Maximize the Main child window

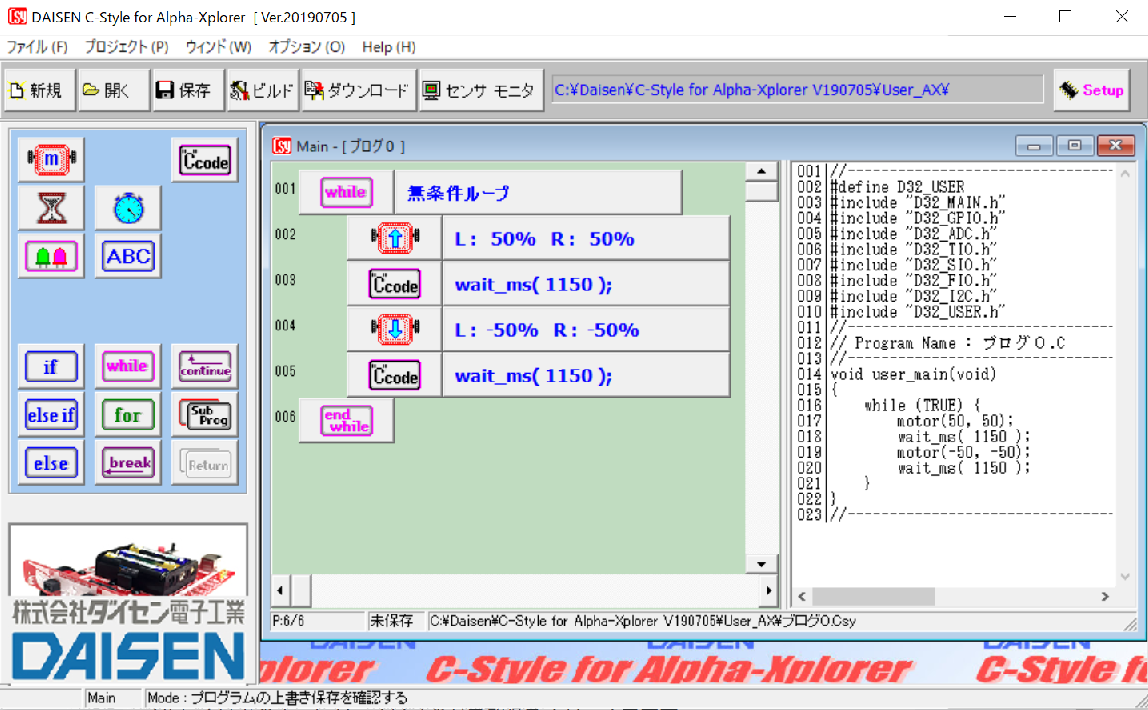click(1074, 146)
